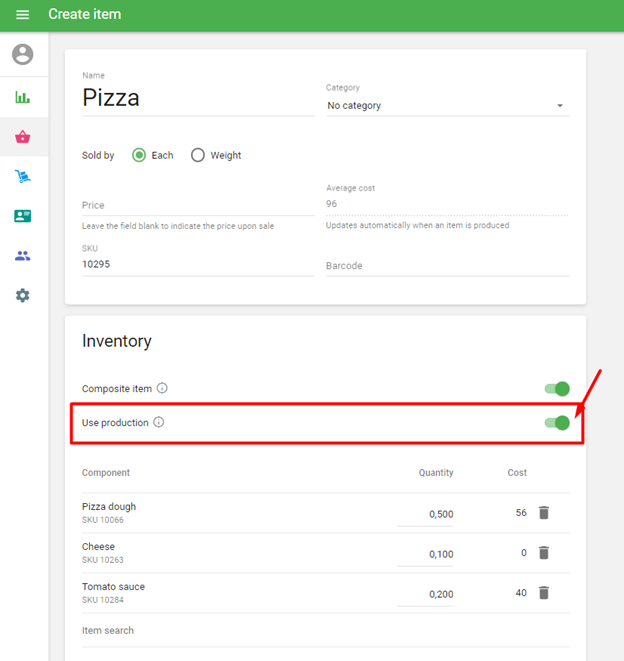Click the Price input field
624x661 pixels.
pyautogui.click(x=197, y=205)
